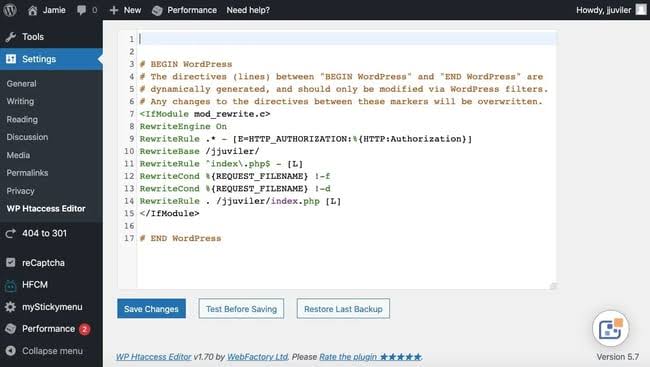Open the user avatar at top right

click(641, 10)
